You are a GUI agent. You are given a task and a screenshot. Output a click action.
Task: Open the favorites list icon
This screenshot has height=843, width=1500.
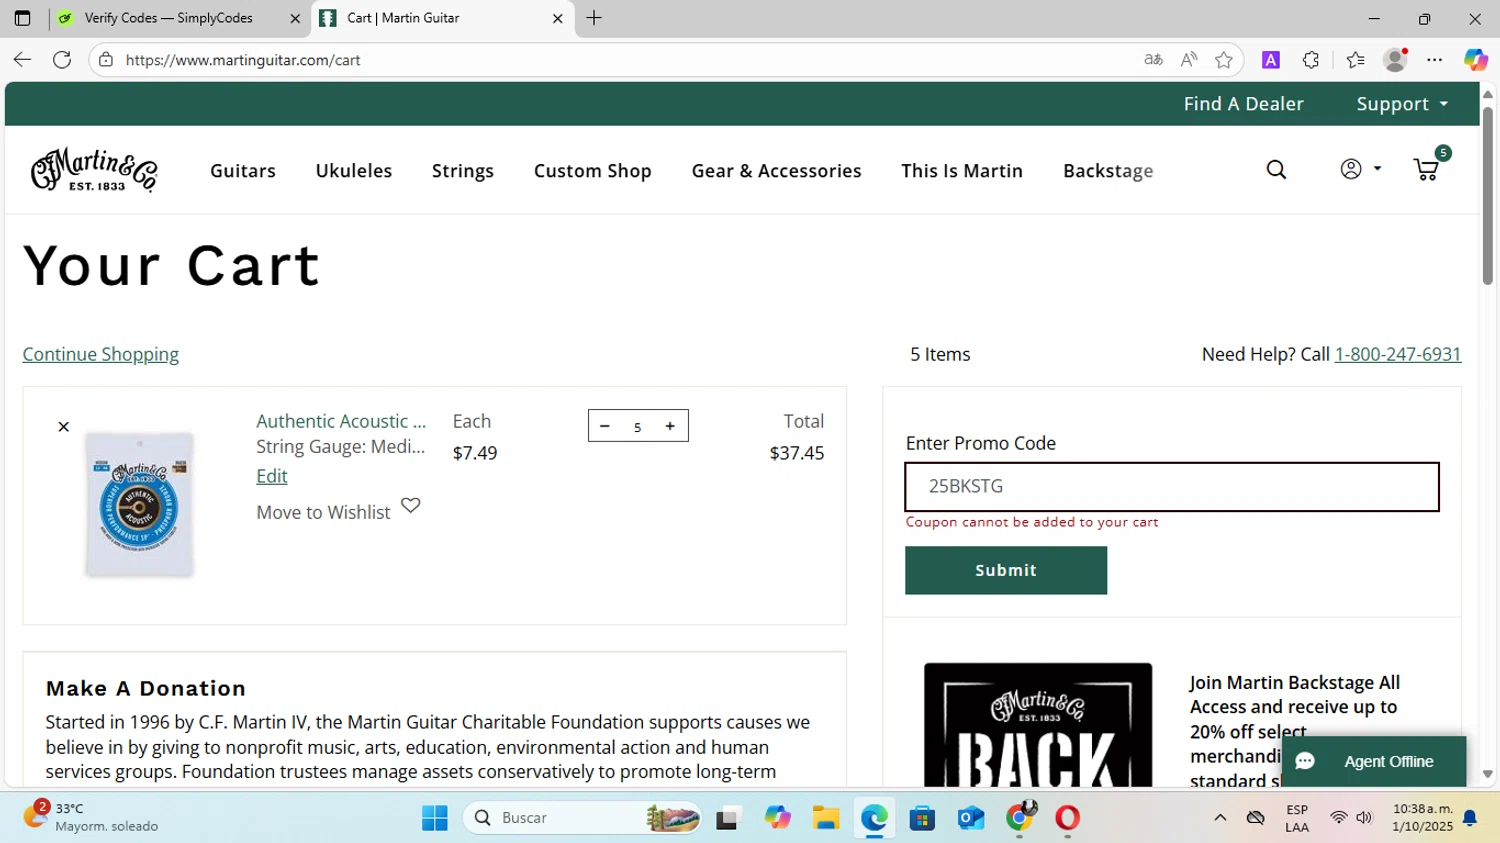click(1355, 60)
